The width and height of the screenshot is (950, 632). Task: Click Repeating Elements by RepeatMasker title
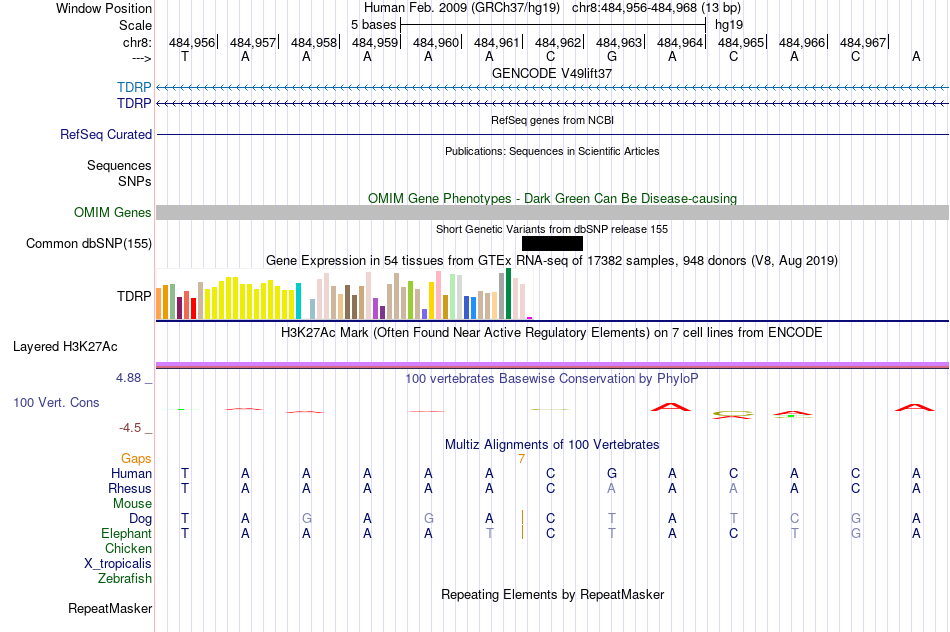click(552, 594)
